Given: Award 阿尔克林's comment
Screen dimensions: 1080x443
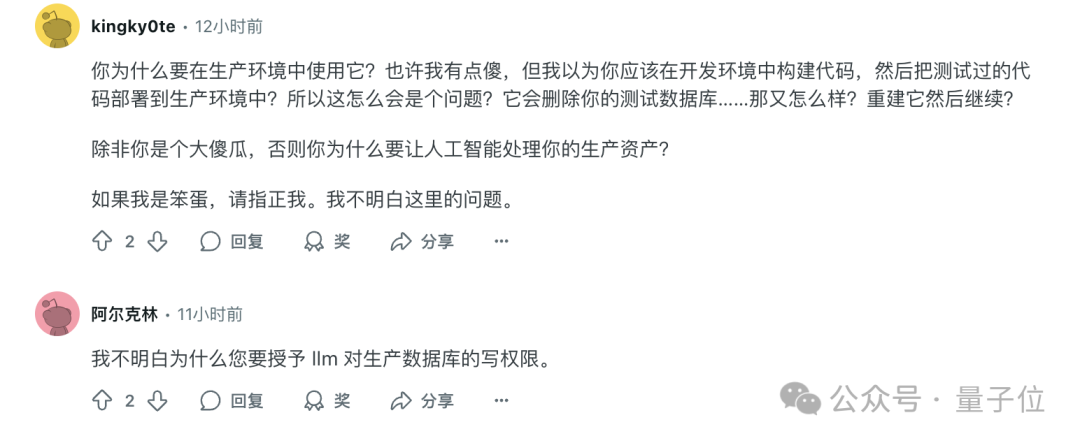Looking at the screenshot, I should coord(327,401).
